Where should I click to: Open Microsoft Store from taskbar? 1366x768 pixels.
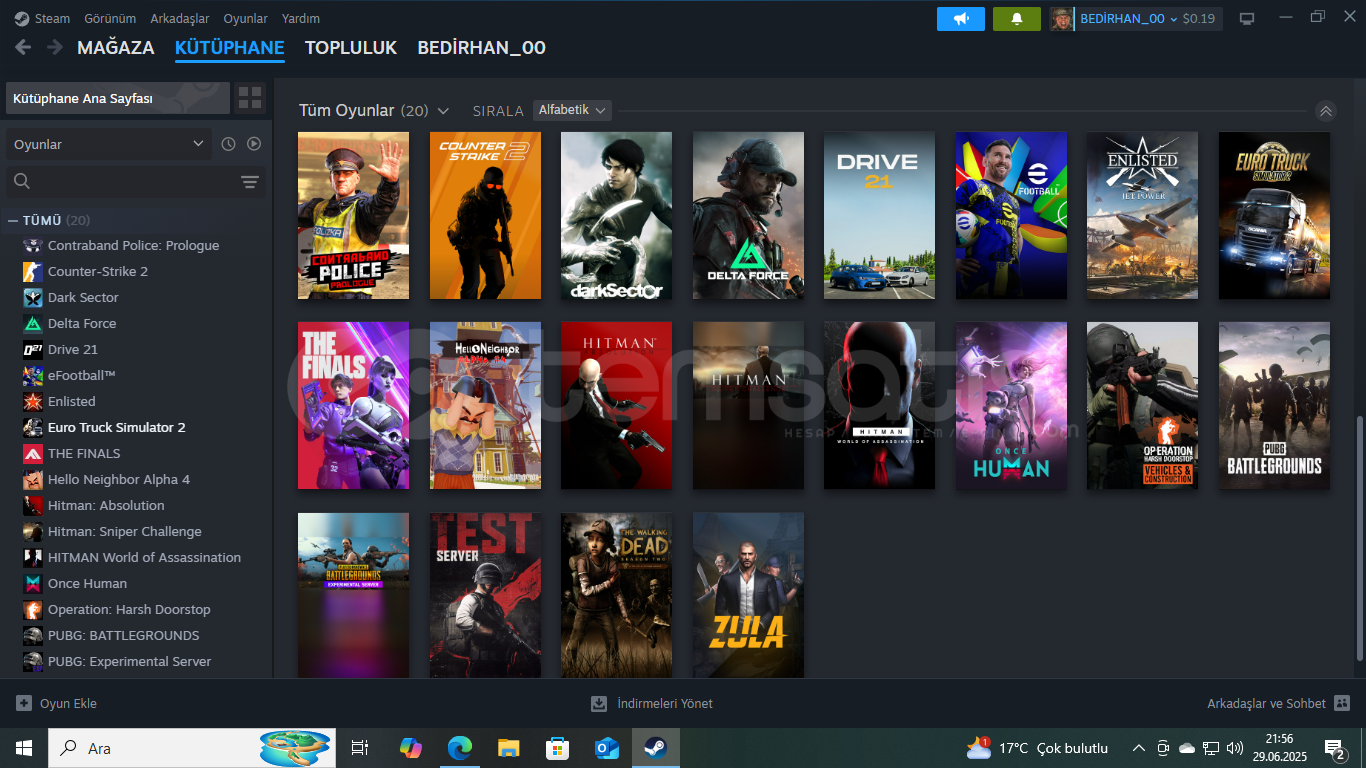click(557, 748)
